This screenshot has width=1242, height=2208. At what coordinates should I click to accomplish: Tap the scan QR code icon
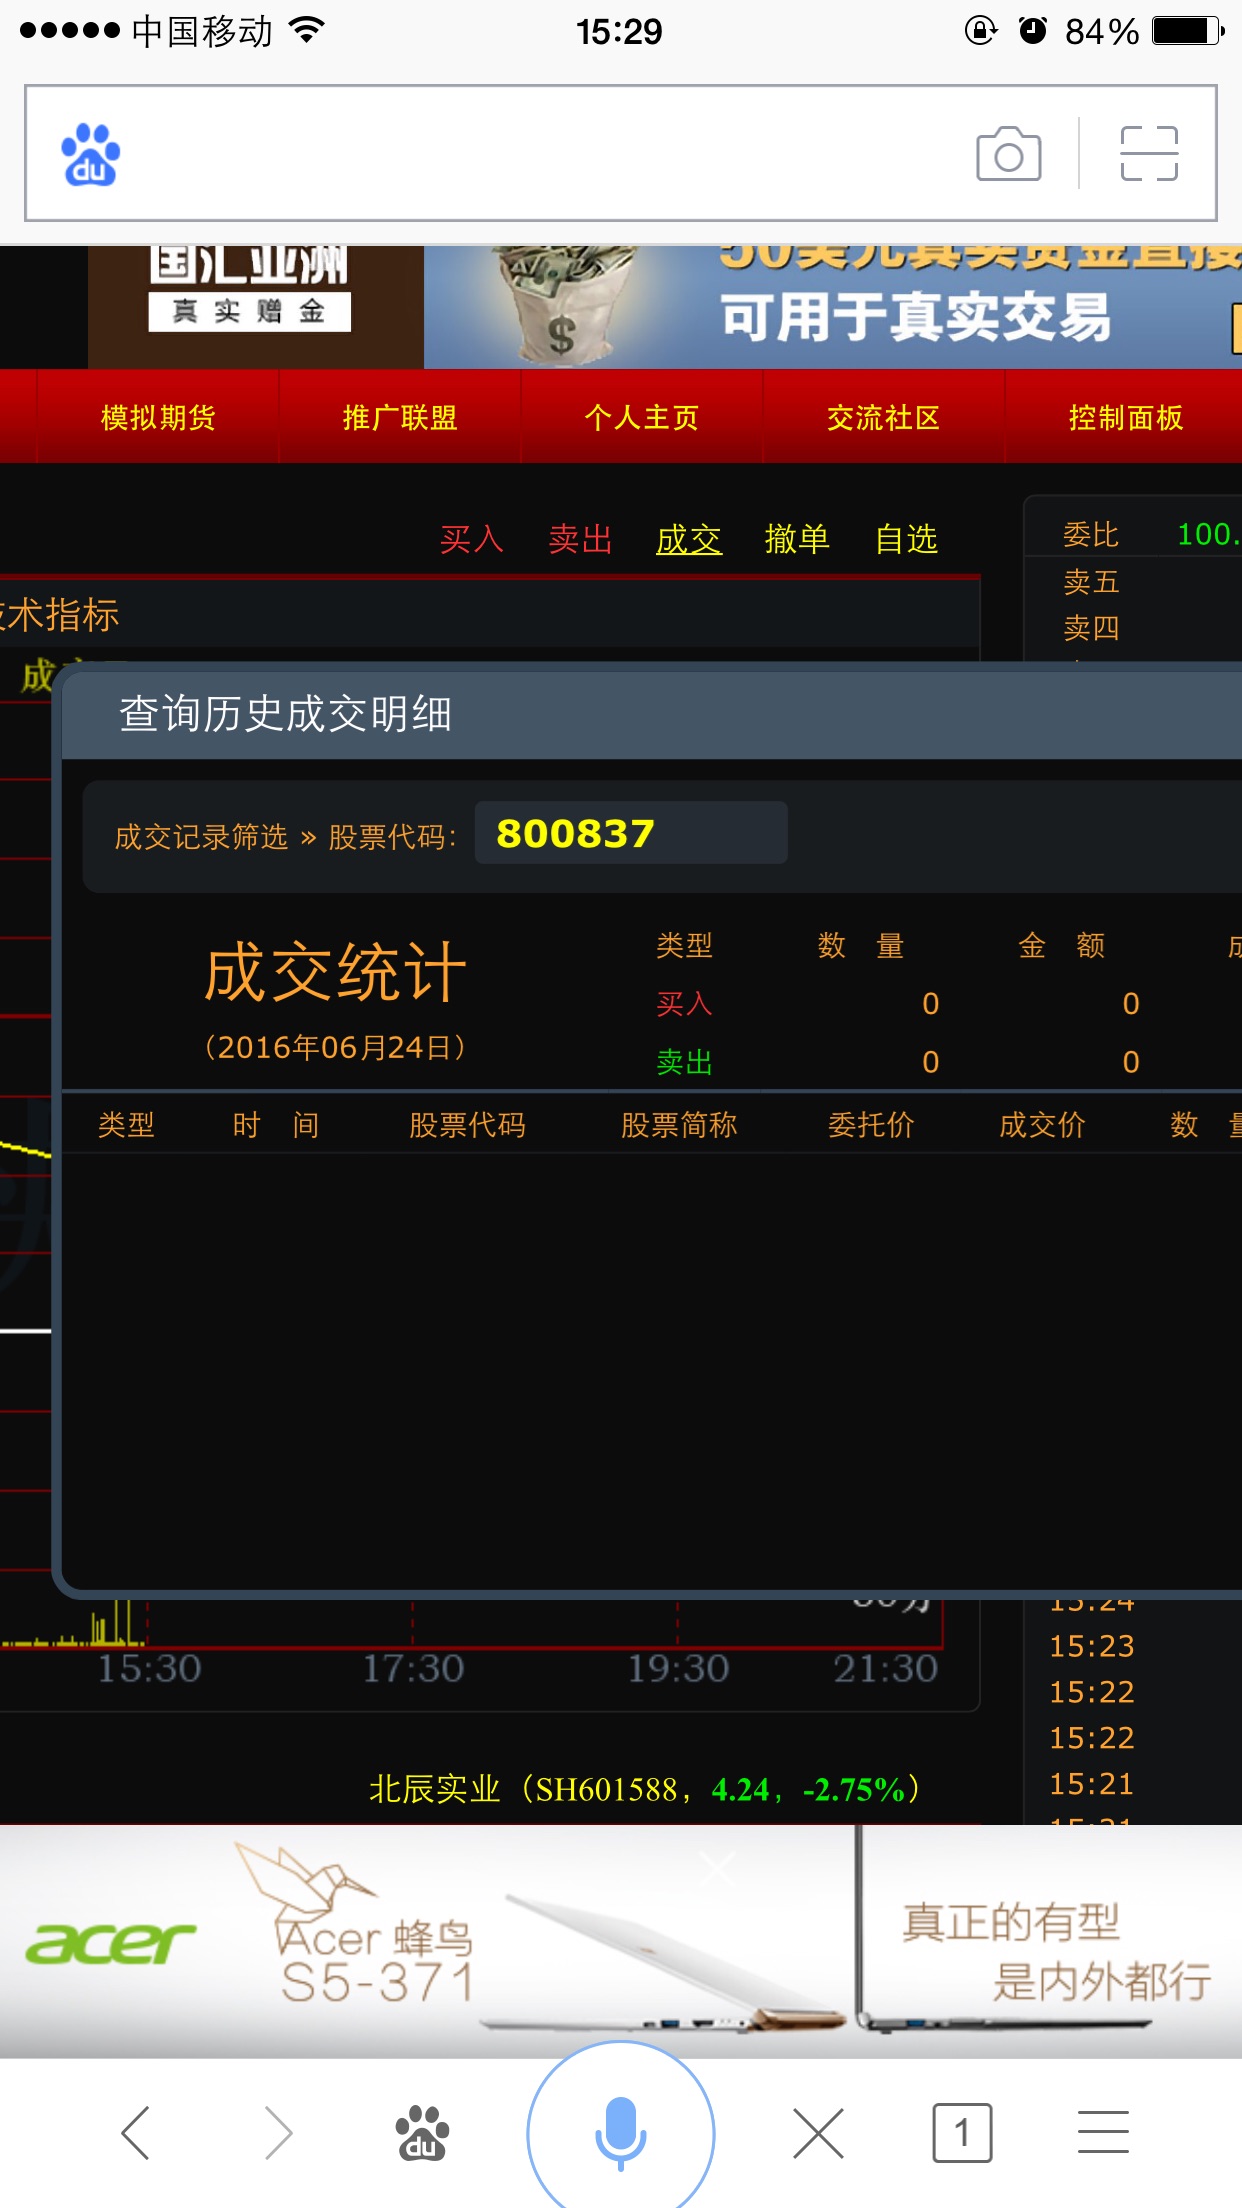tap(1148, 154)
